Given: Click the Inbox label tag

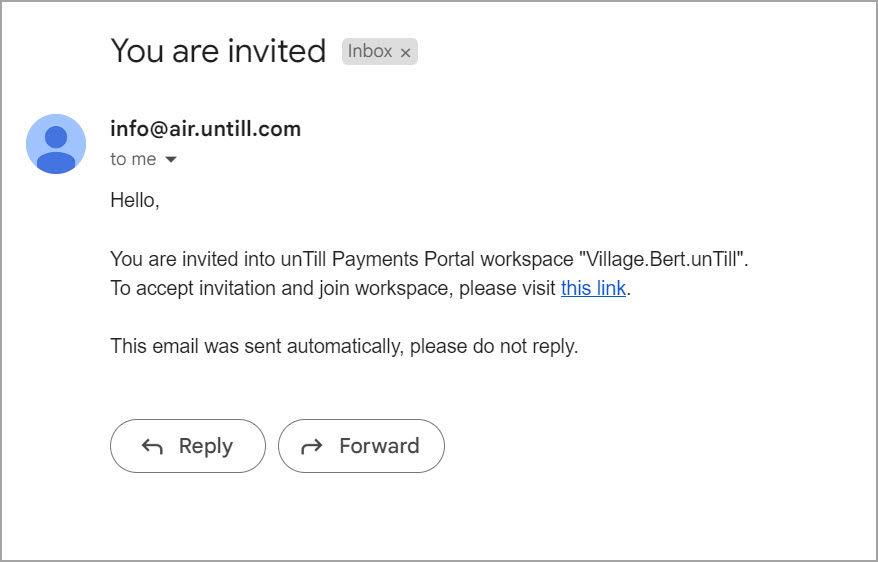Looking at the screenshot, I should (x=369, y=52).
